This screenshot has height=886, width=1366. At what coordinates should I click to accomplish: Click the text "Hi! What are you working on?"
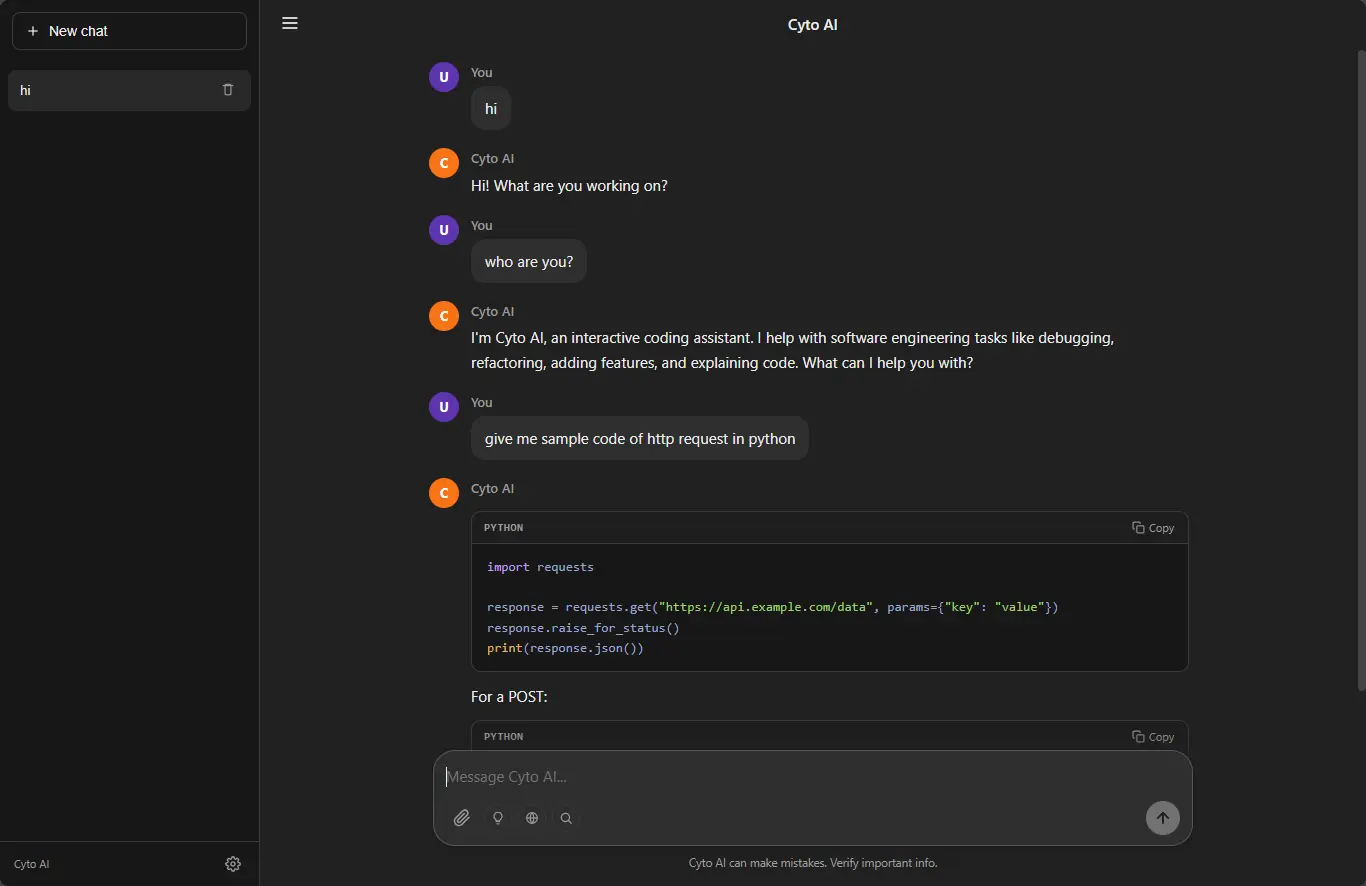pyautogui.click(x=569, y=186)
